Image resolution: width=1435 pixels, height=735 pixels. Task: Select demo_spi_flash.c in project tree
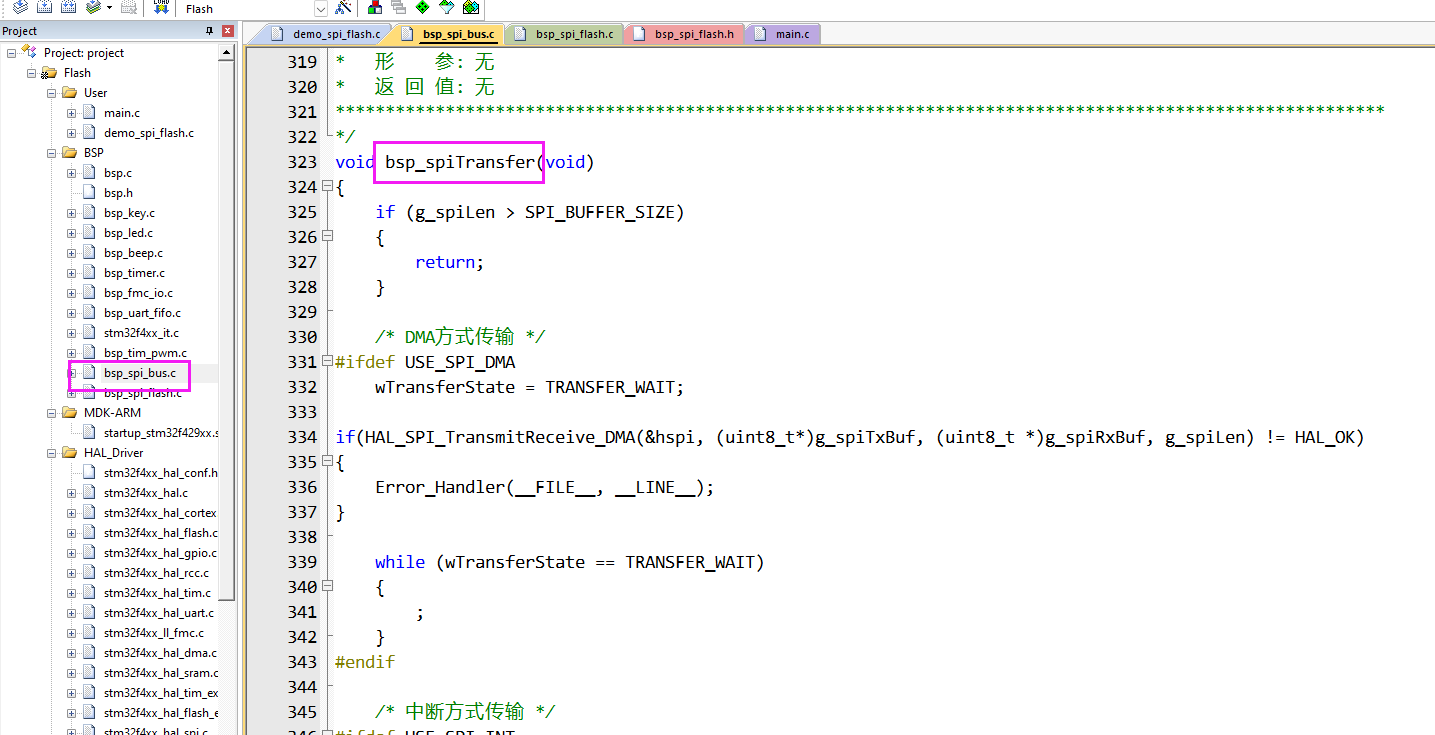click(x=148, y=132)
